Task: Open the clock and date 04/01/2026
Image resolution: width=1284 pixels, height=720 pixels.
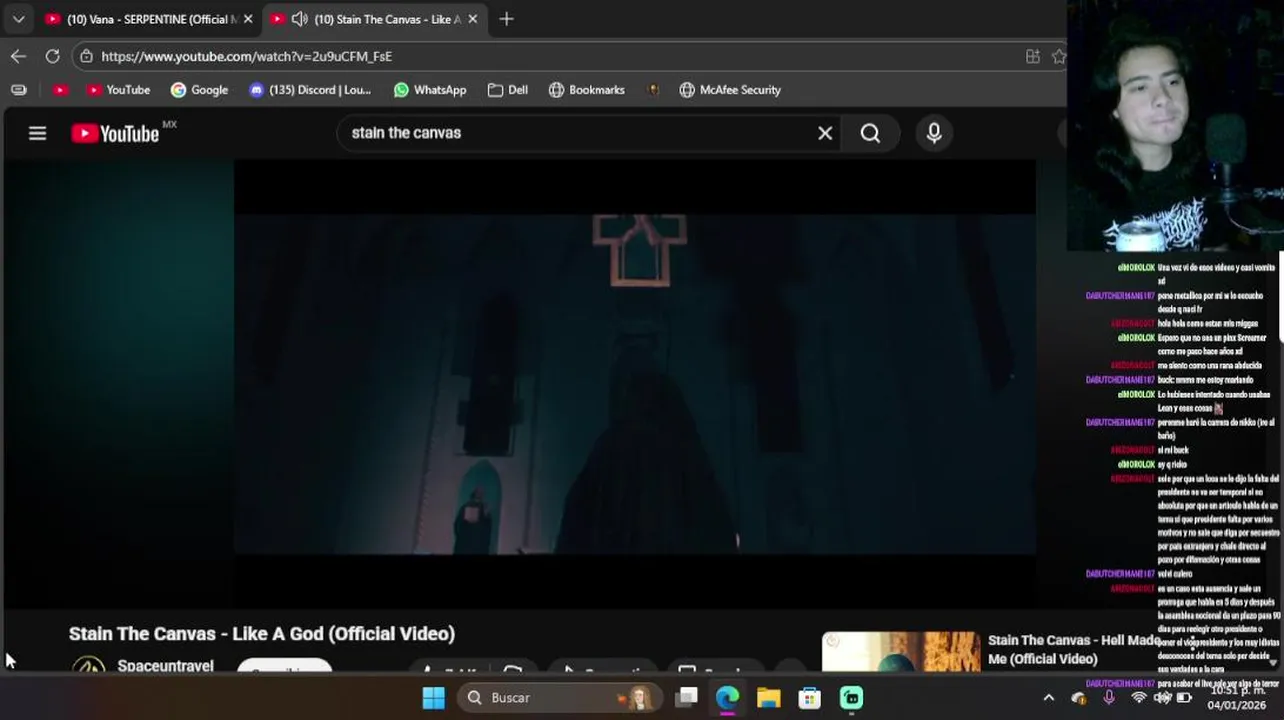Action: [1237, 697]
